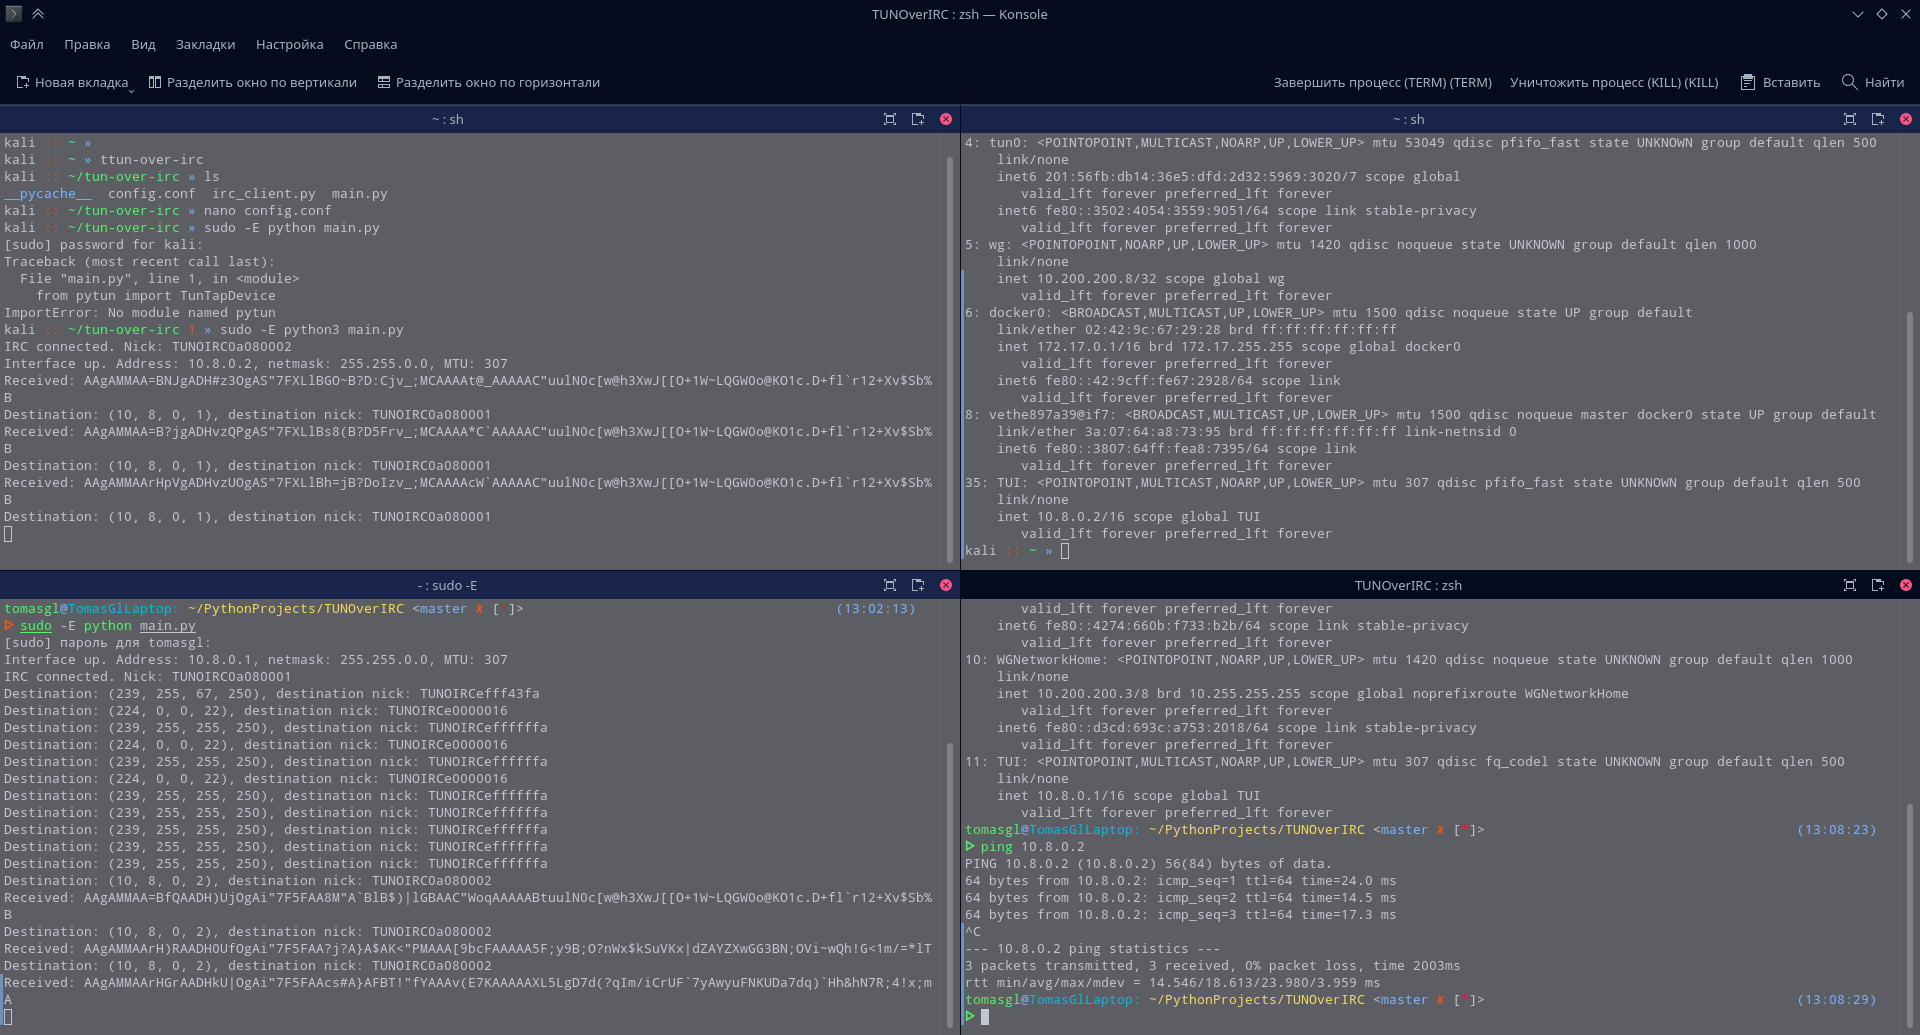Click the bottom-left sudo -E pane scrollbar
Image resolution: width=1920 pixels, height=1035 pixels.
pyautogui.click(x=950, y=884)
